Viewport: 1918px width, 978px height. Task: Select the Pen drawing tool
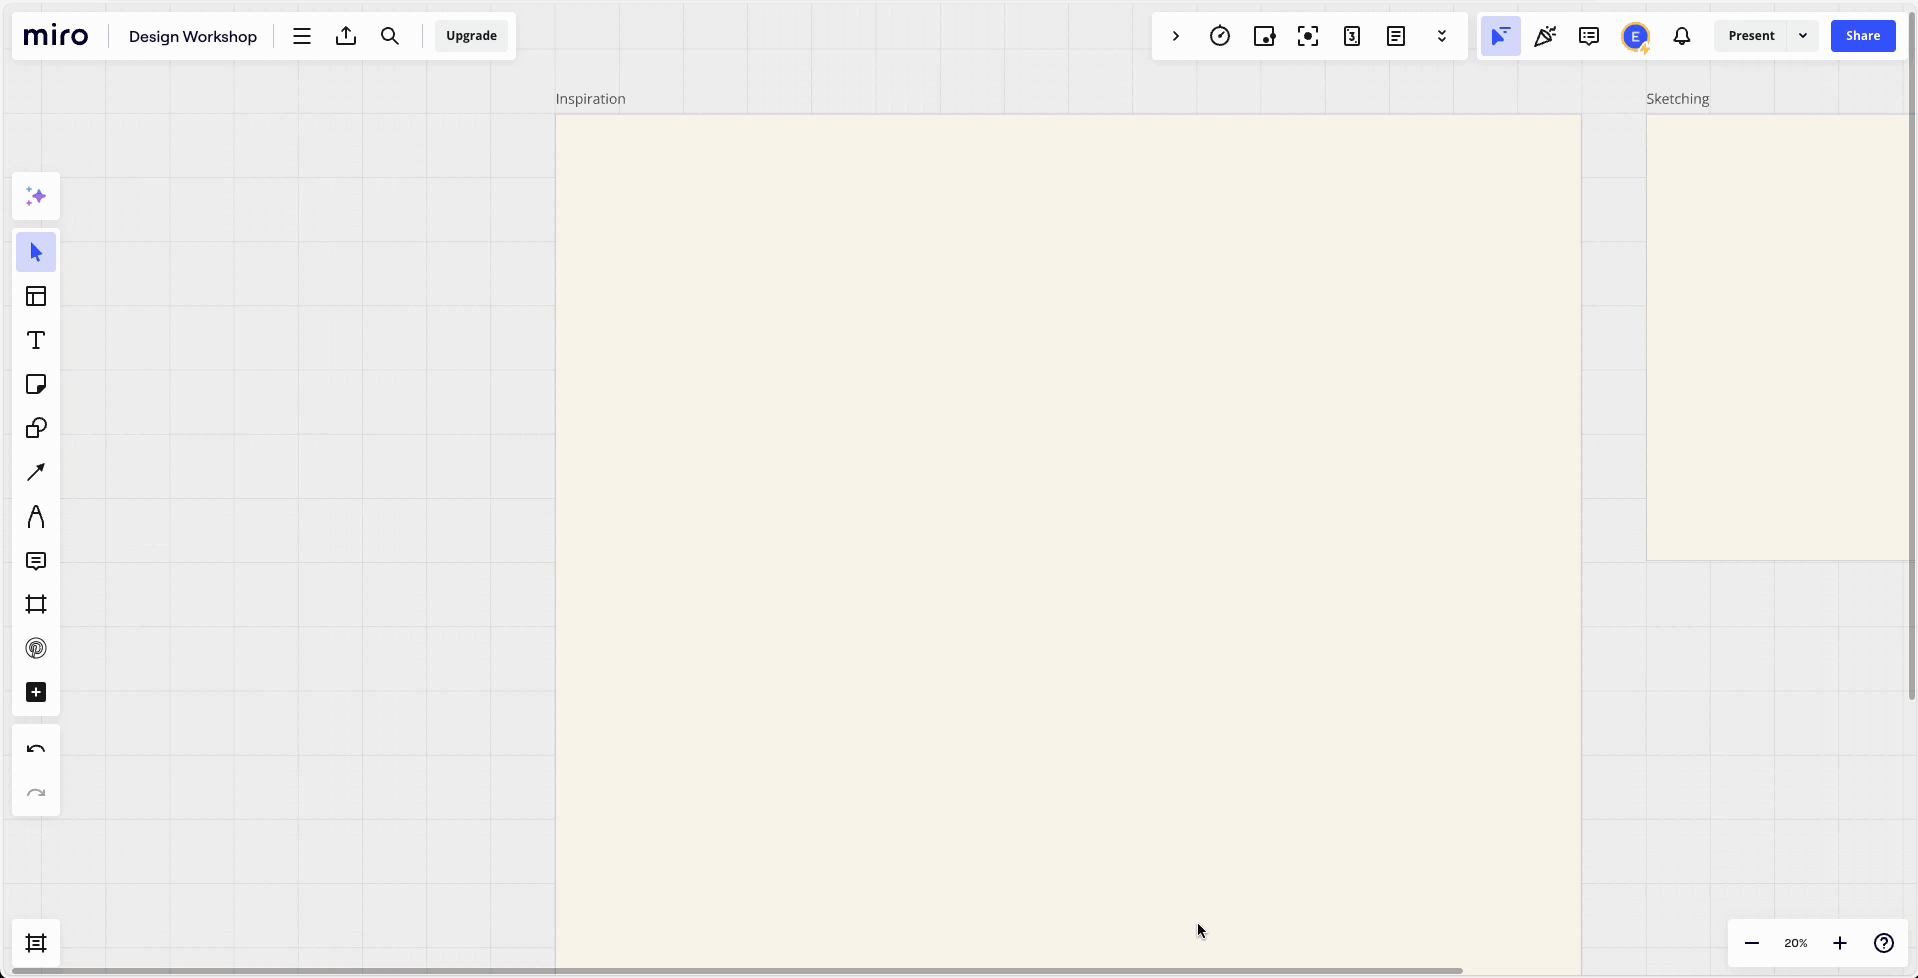point(36,516)
